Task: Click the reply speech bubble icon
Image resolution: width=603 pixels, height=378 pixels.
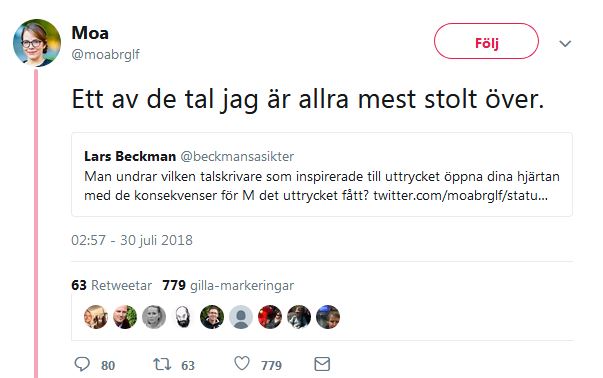Action: pos(82,364)
